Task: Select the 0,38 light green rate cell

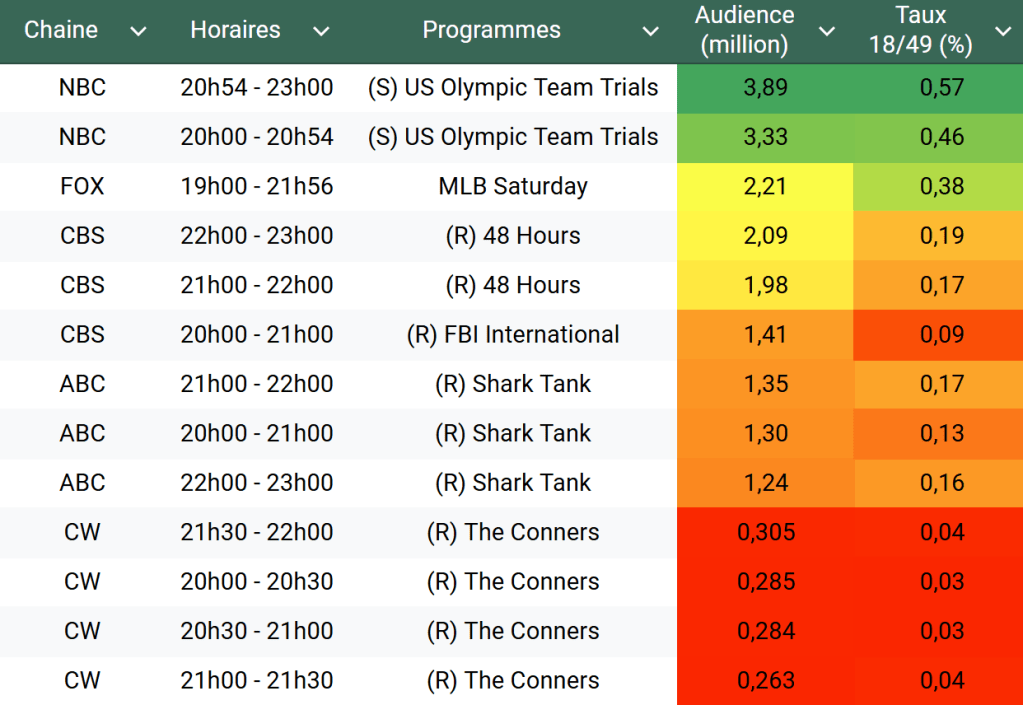Action: click(941, 186)
